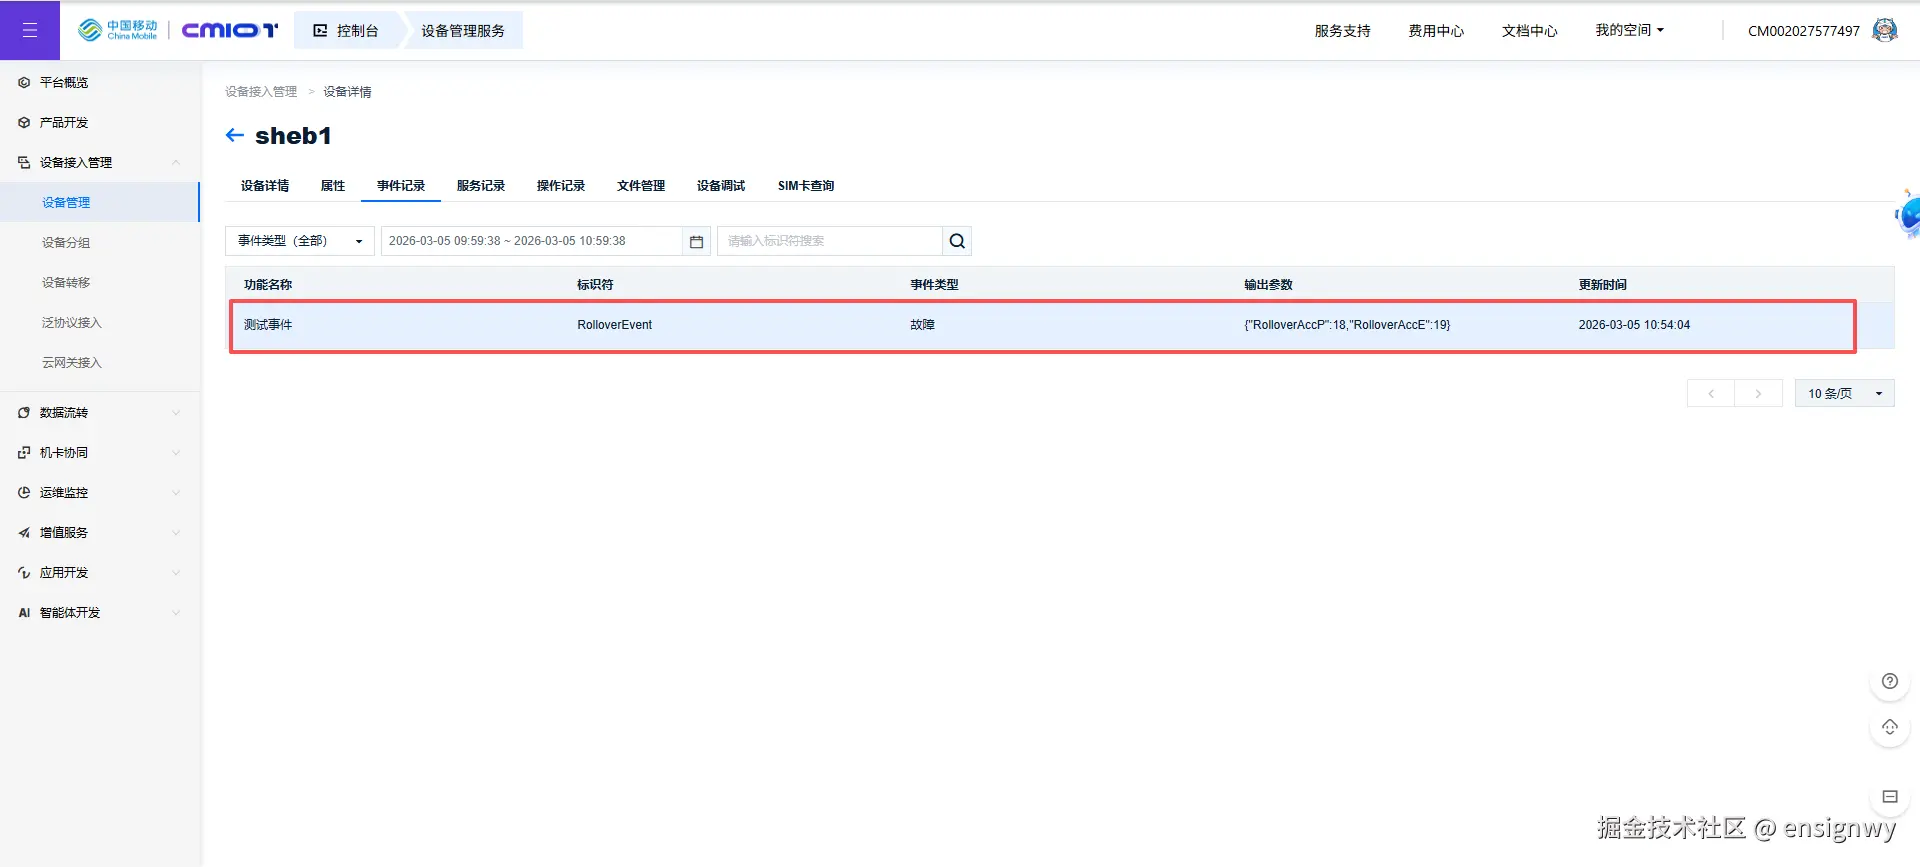
Task: Open the calendar picker icon
Action: click(x=697, y=241)
